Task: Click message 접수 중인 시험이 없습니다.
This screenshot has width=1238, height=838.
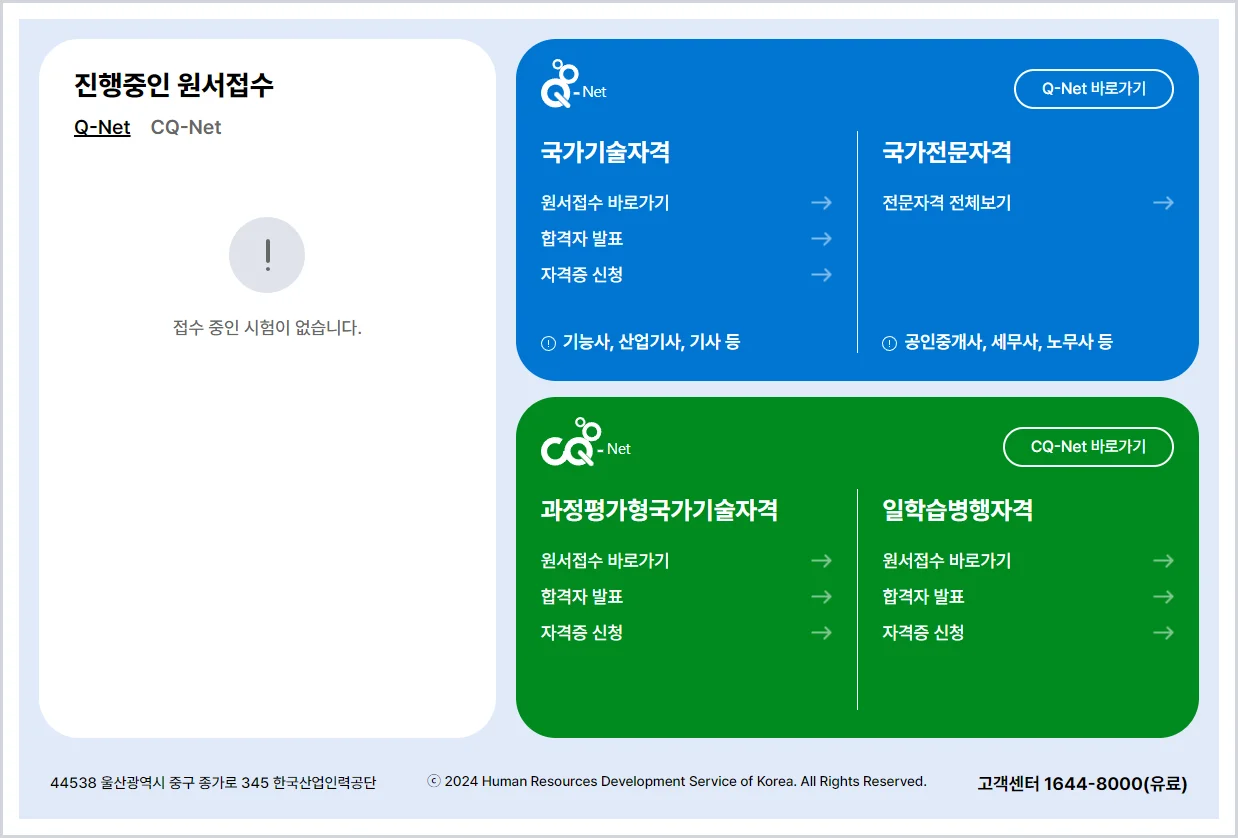Action: 267,328
